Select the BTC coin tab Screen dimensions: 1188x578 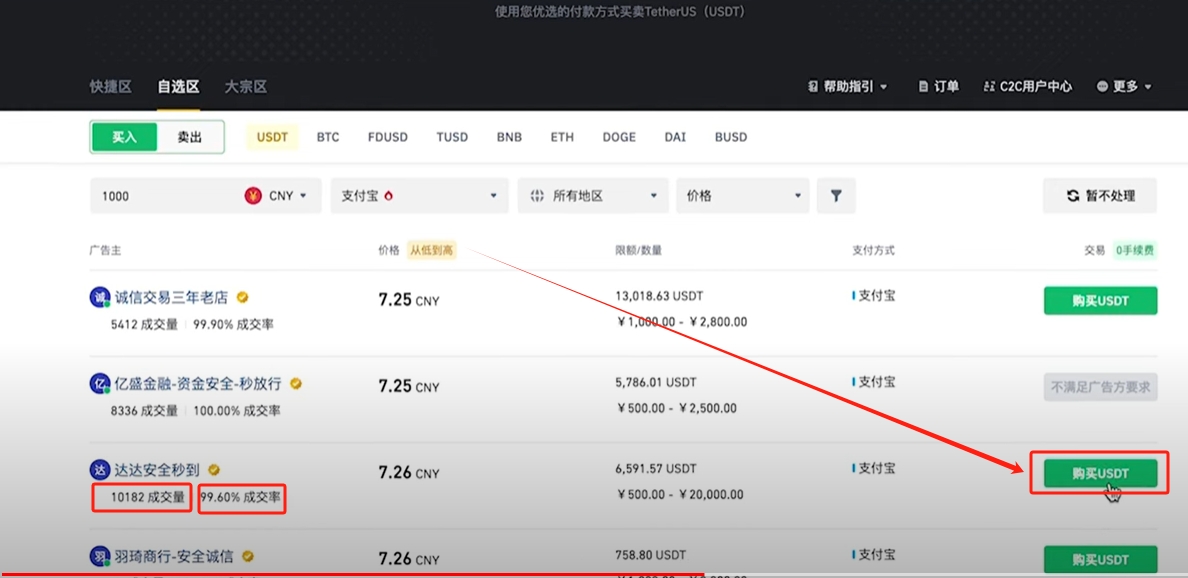tap(328, 137)
